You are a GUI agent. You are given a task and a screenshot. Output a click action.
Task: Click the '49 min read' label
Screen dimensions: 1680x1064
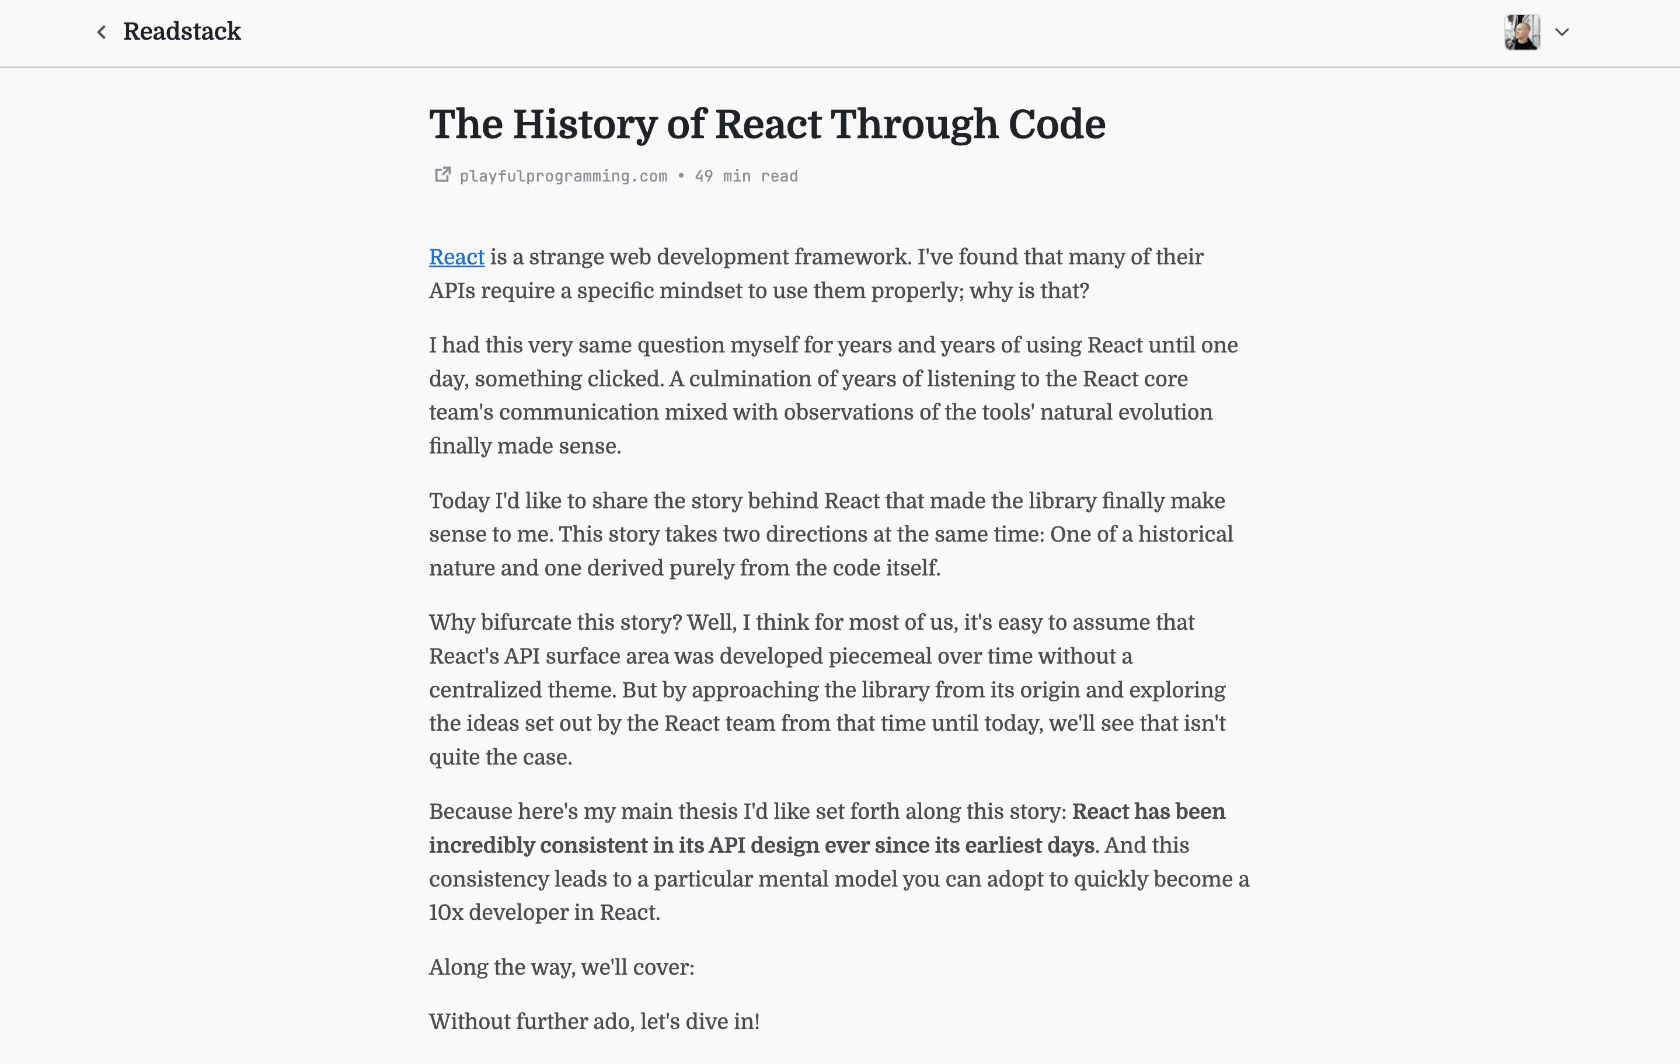pos(746,176)
